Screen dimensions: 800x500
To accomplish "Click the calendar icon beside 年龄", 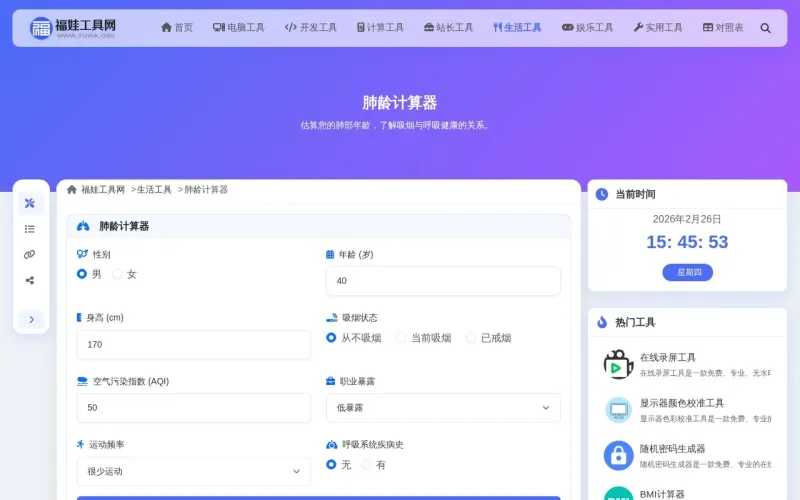I will pos(330,254).
